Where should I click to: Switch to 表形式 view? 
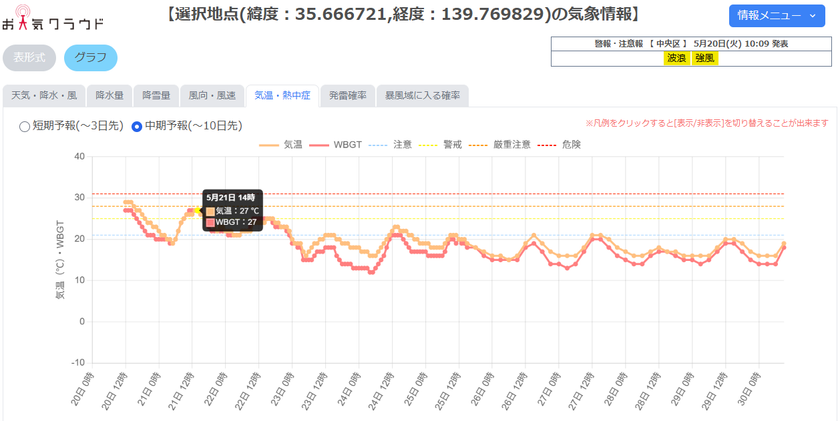click(x=29, y=58)
